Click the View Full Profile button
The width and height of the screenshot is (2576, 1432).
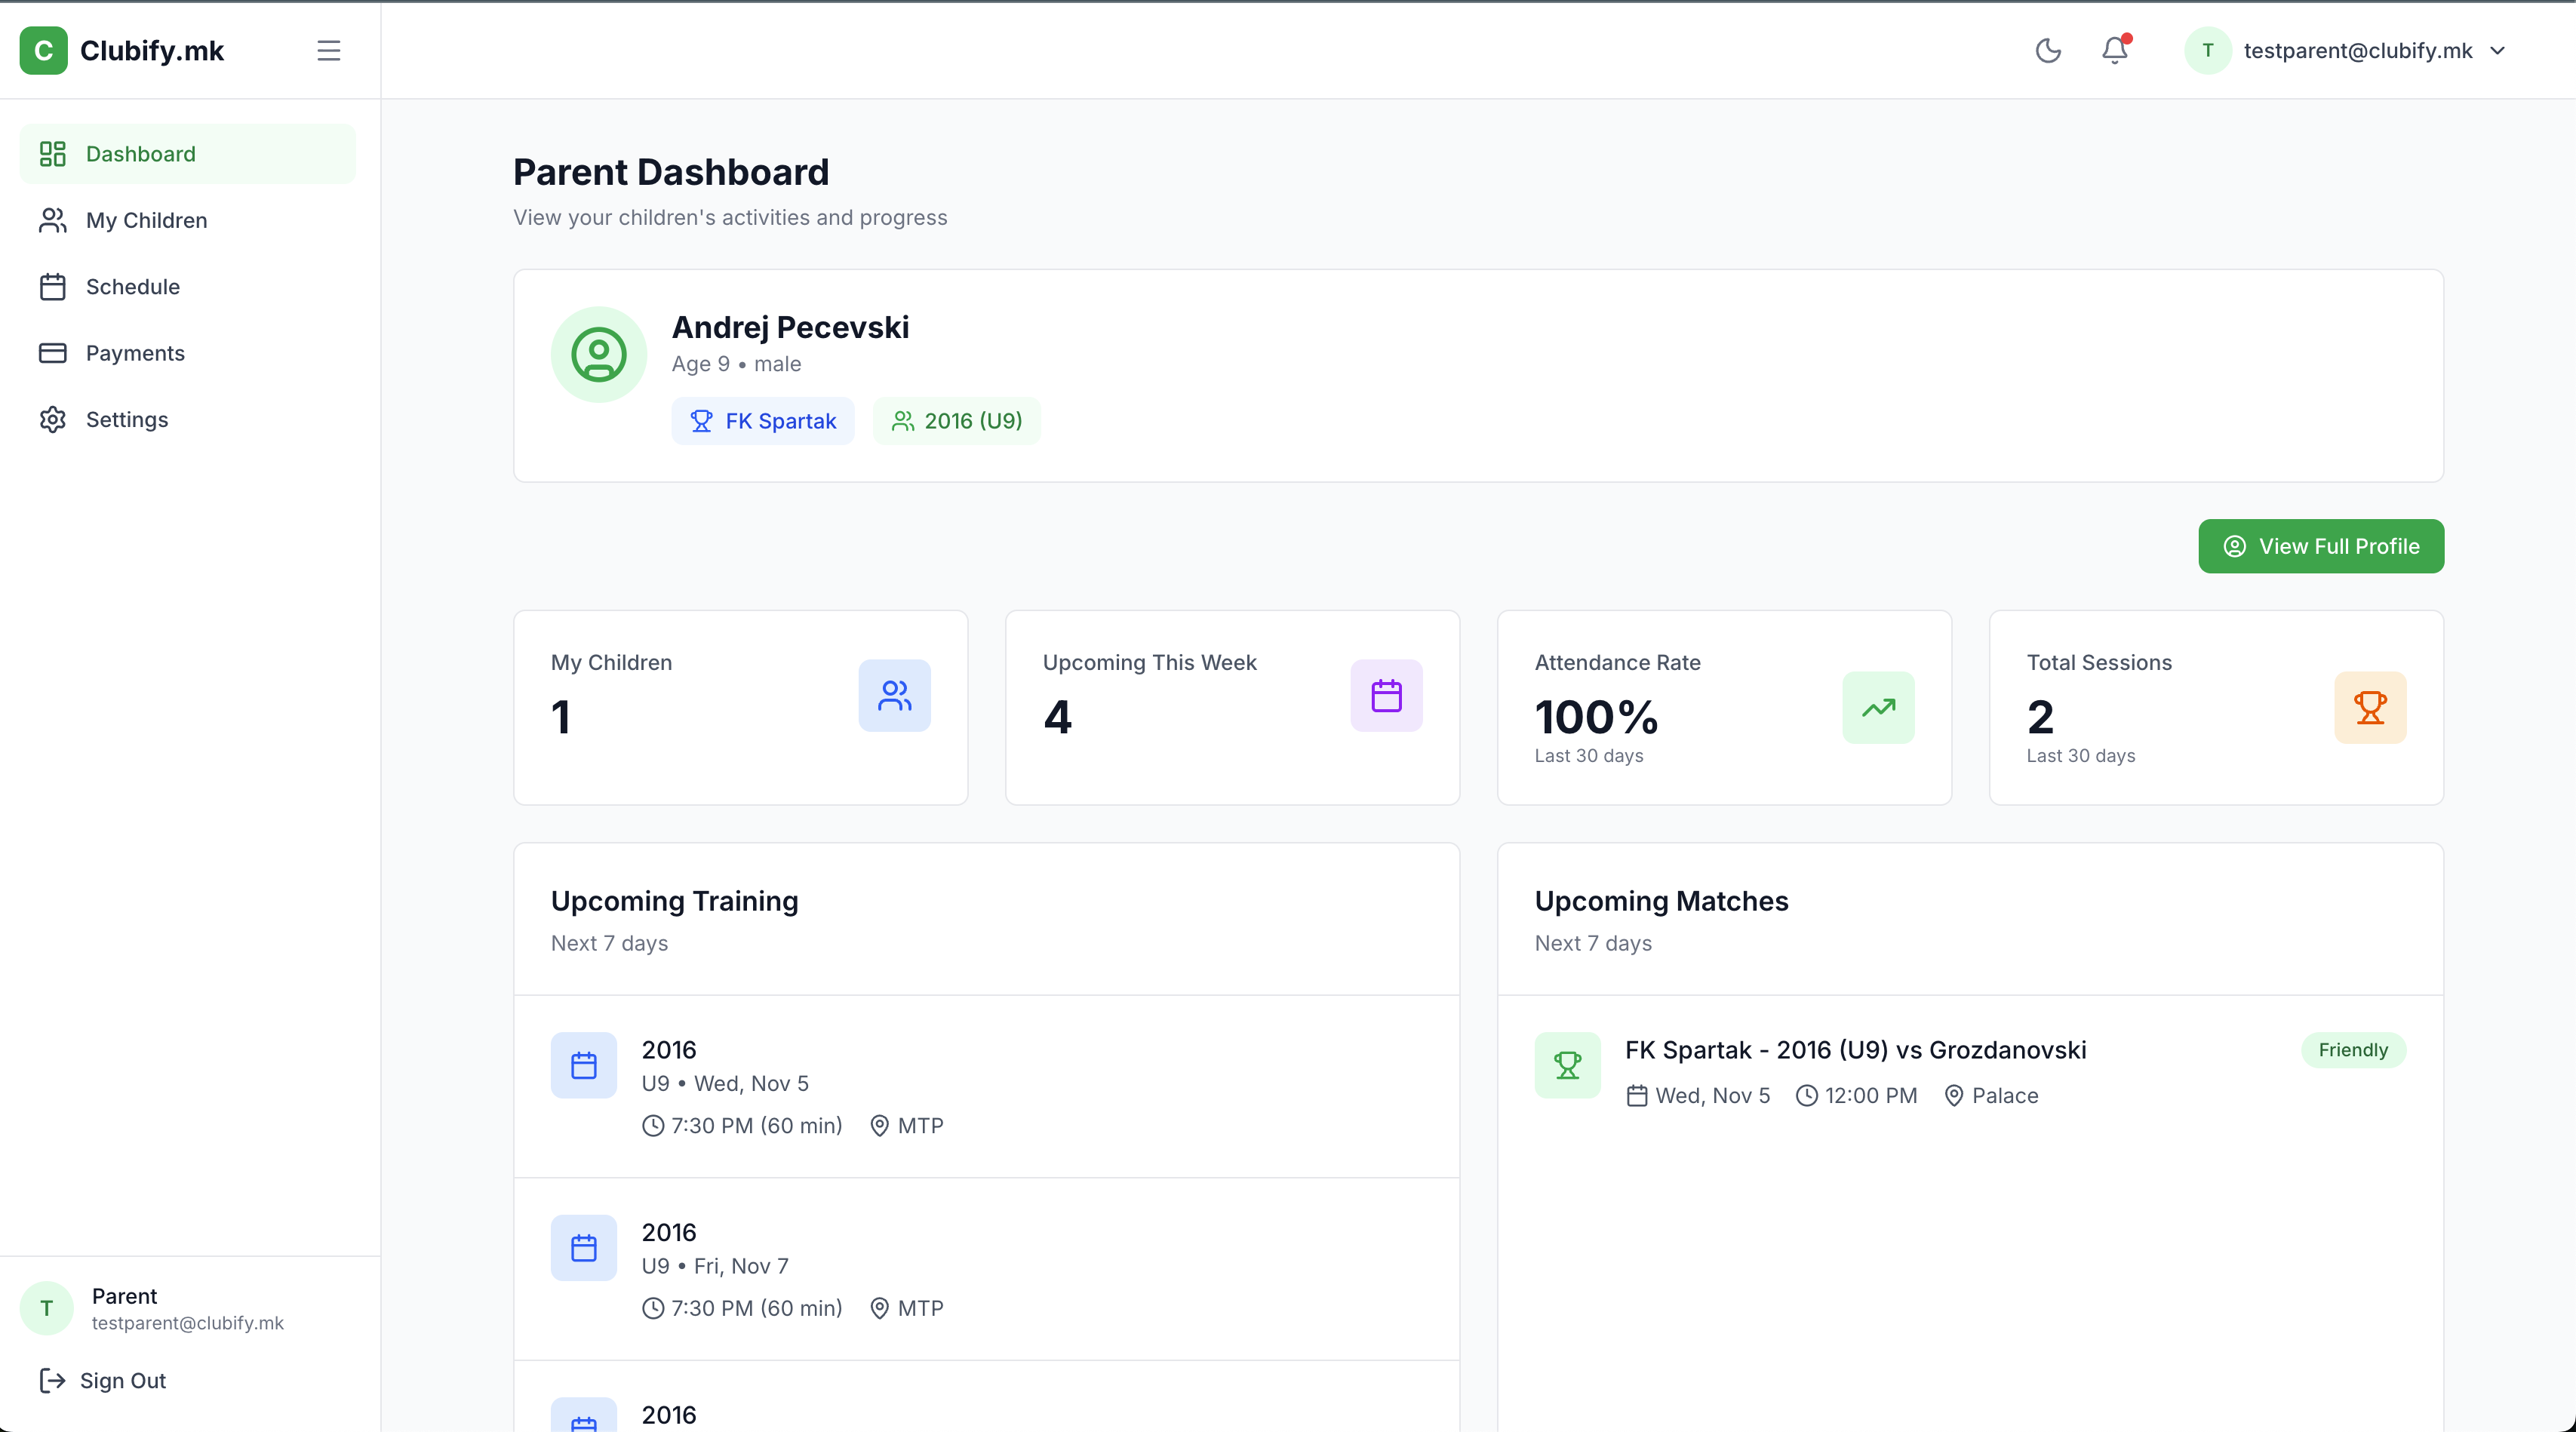tap(2320, 546)
